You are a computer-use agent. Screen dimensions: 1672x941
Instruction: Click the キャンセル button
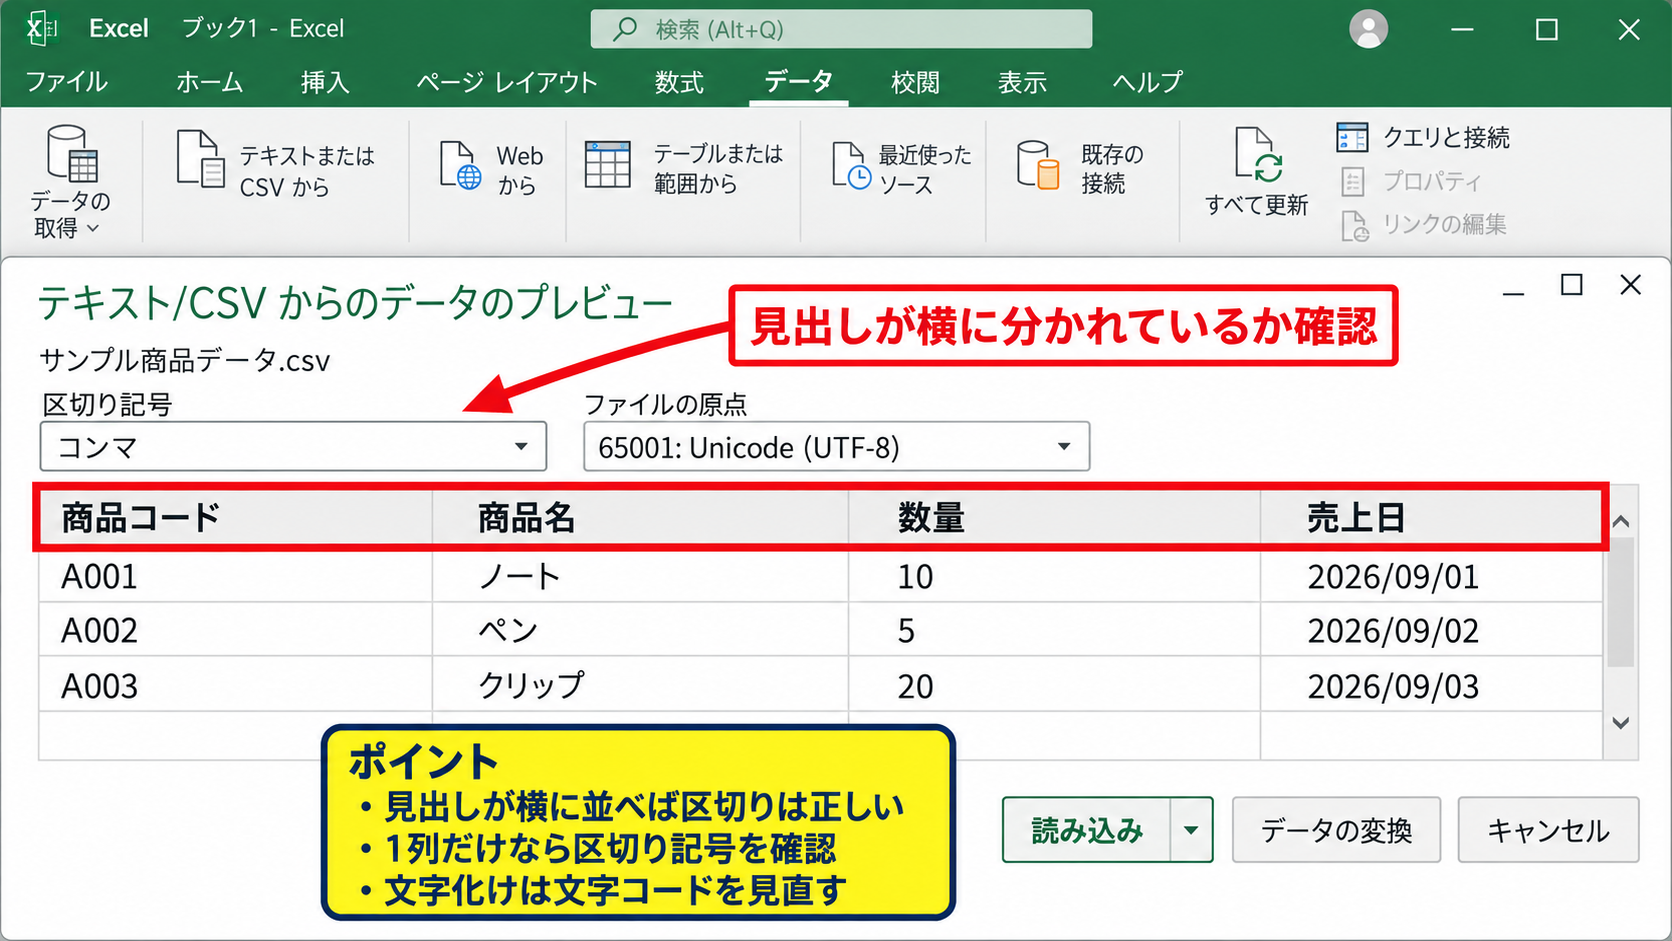click(1548, 830)
